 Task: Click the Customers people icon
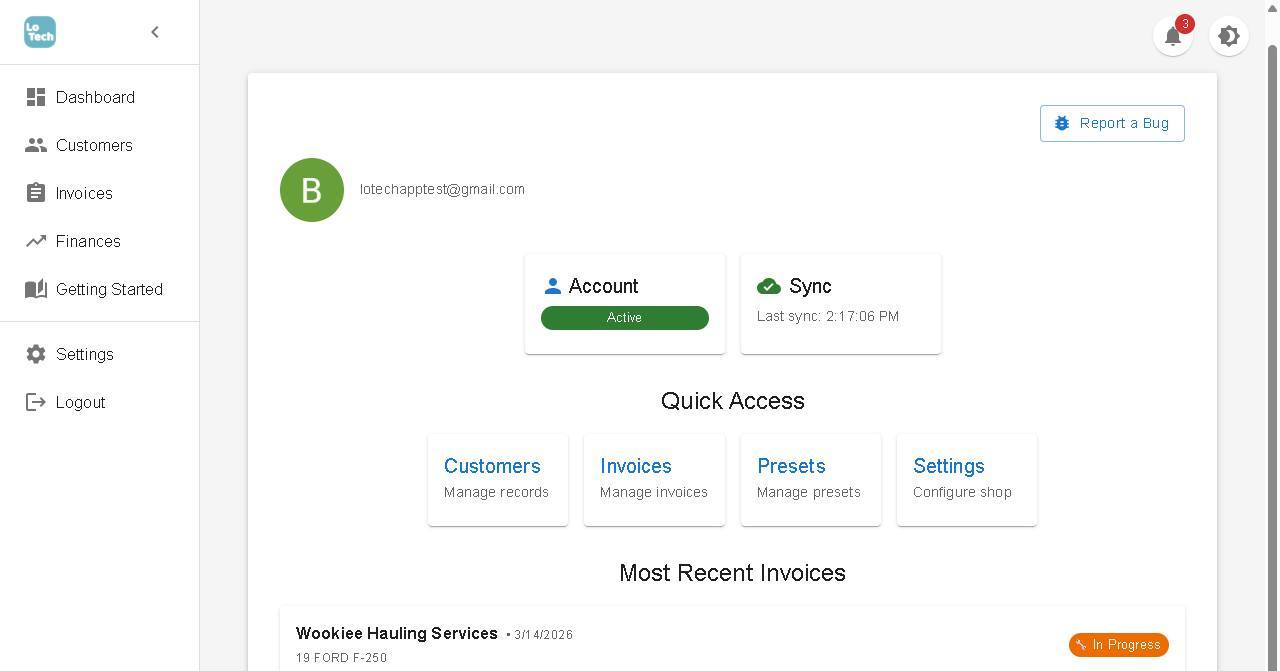[36, 145]
